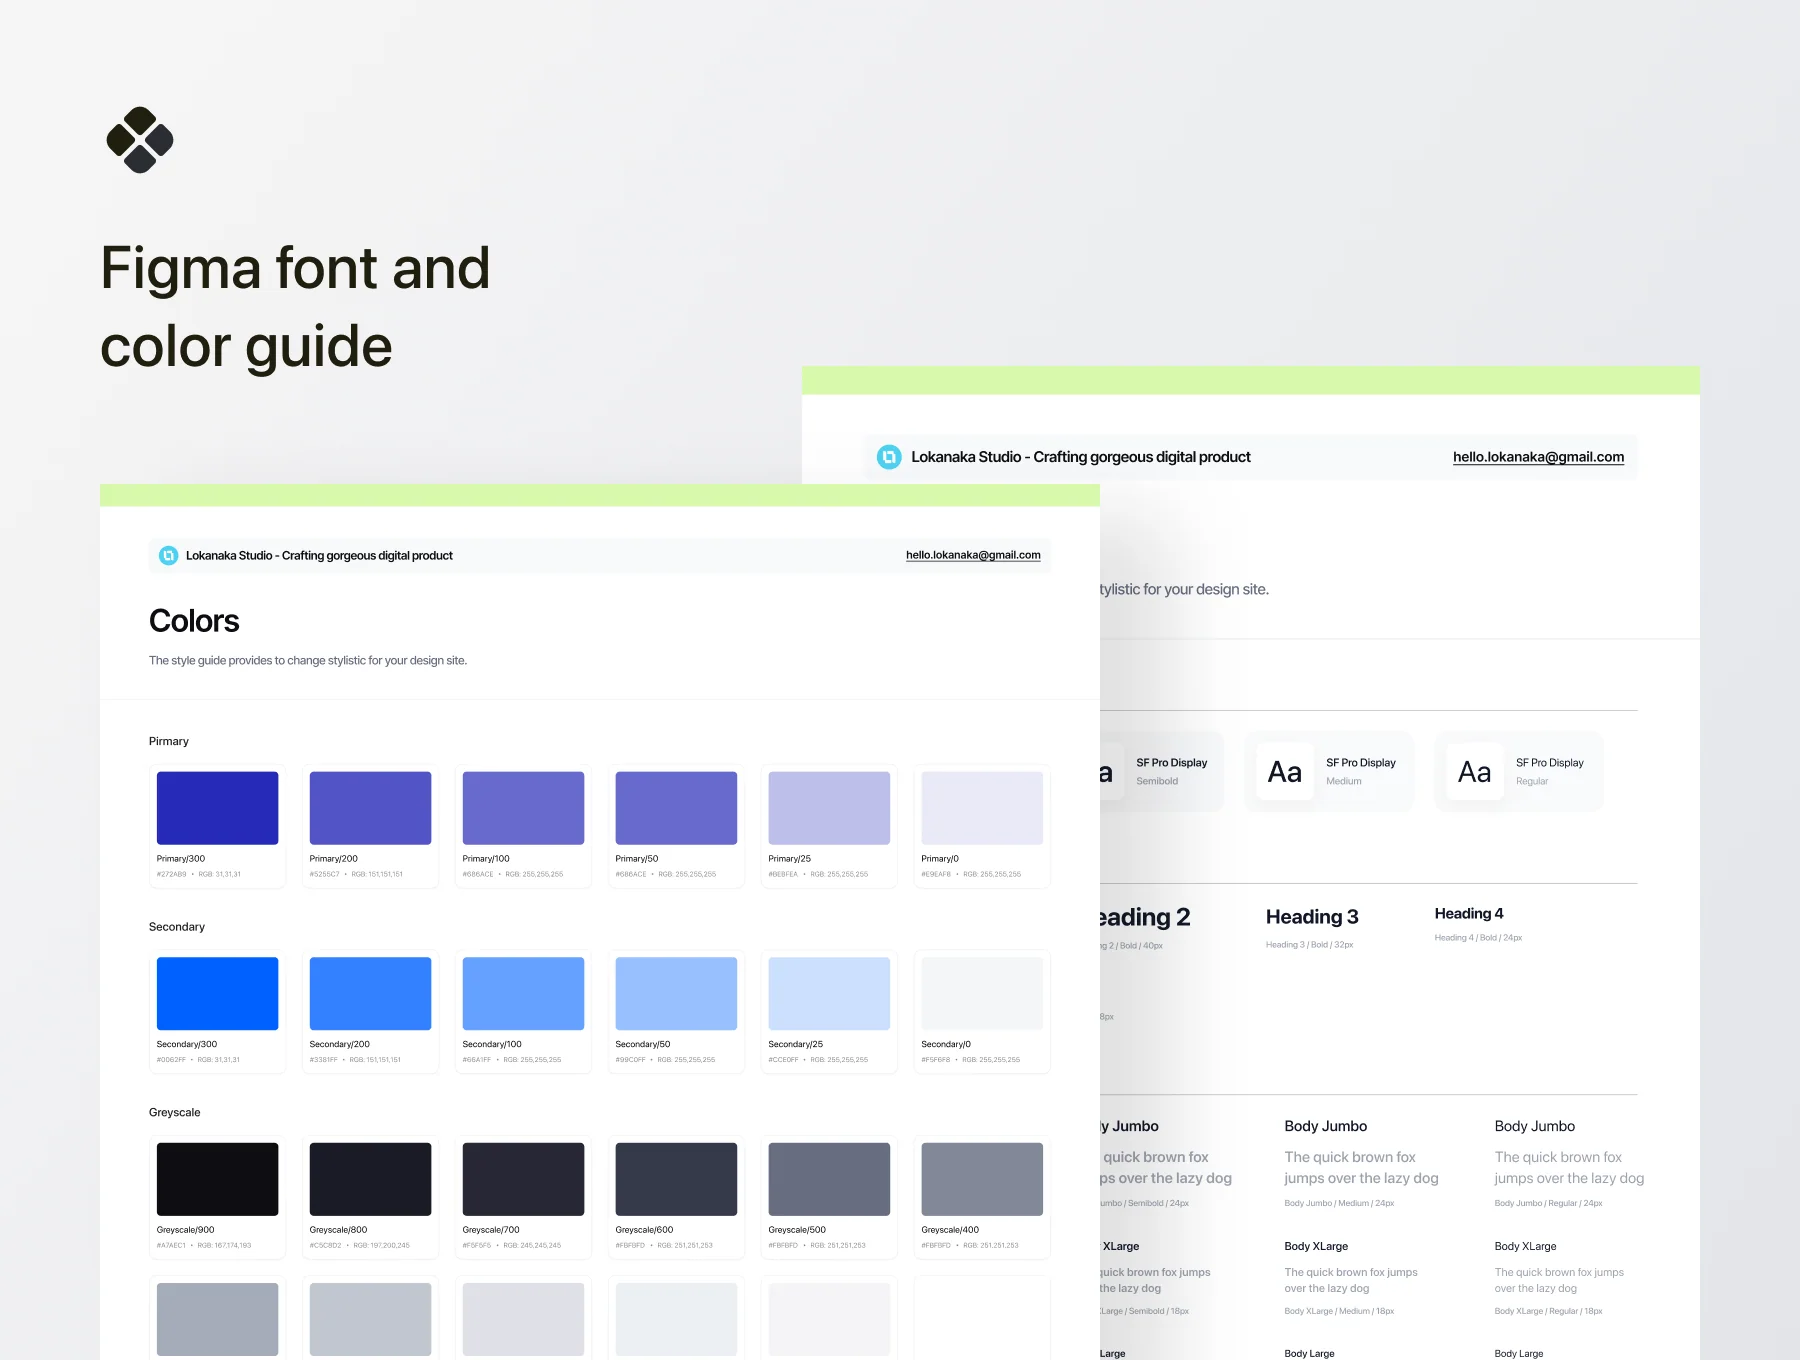Select the Primary/25 color swatch
The width and height of the screenshot is (1800, 1360).
829,808
